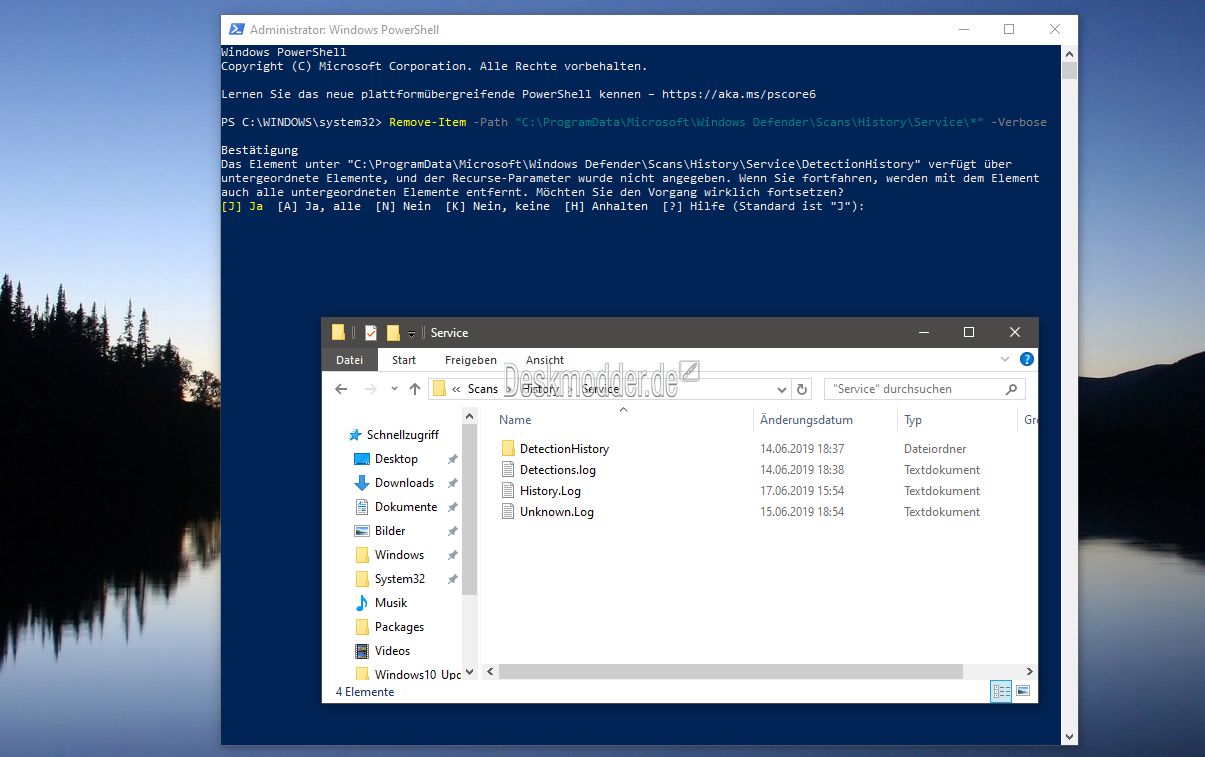This screenshot has height=757, width=1205.
Task: Open Videos in the navigation pane
Action: (x=392, y=651)
